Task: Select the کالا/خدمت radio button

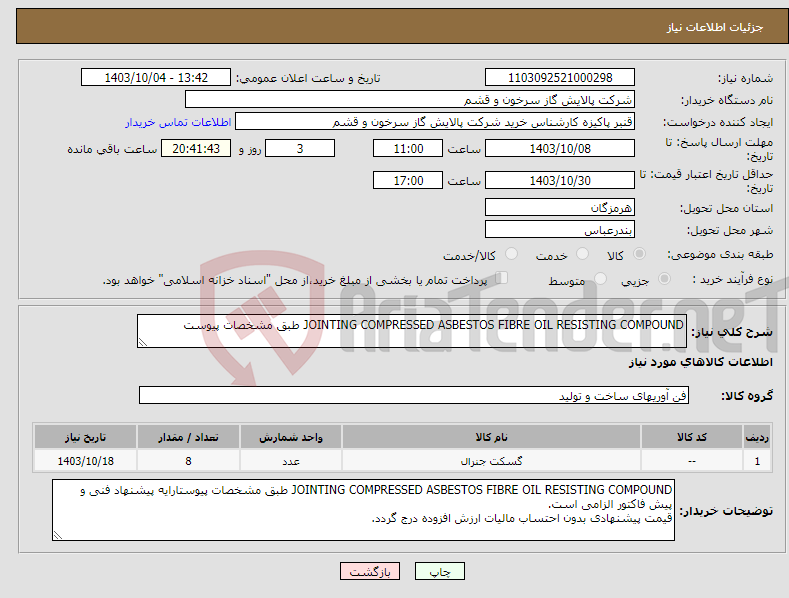Action: (x=511, y=254)
